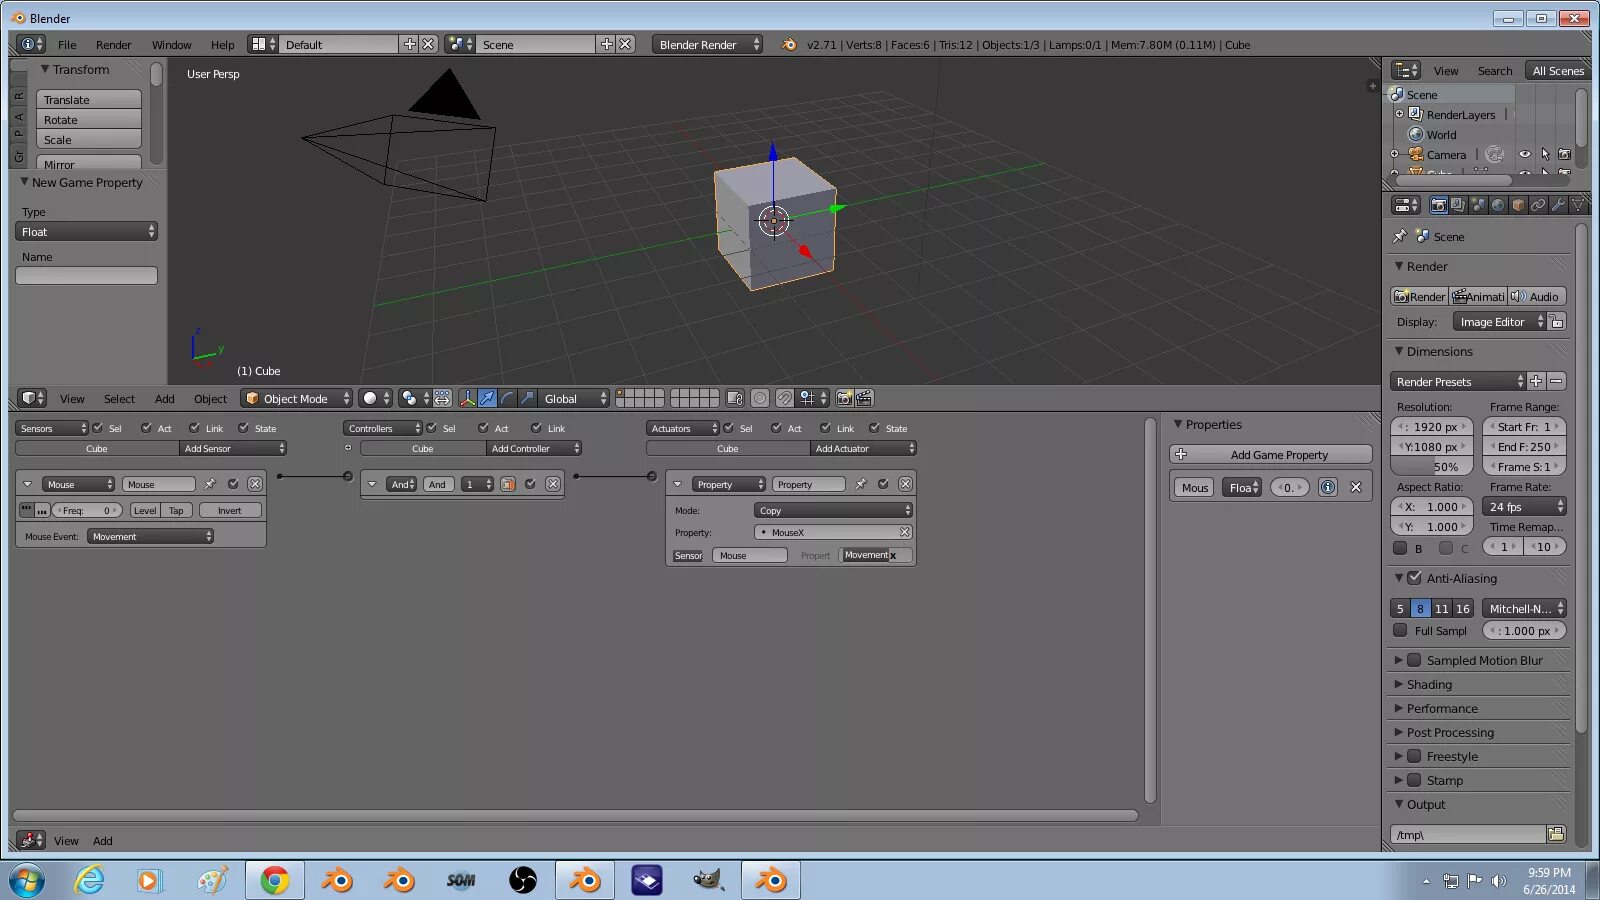Open the Add Actuator dropdown

pos(863,449)
